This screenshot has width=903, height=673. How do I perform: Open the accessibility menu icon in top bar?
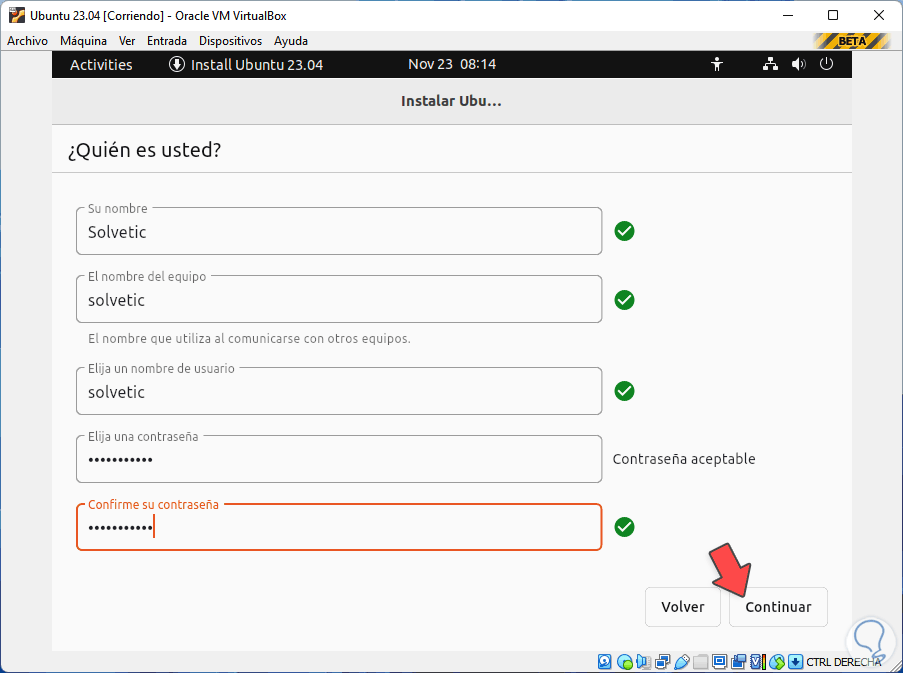pyautogui.click(x=716, y=64)
